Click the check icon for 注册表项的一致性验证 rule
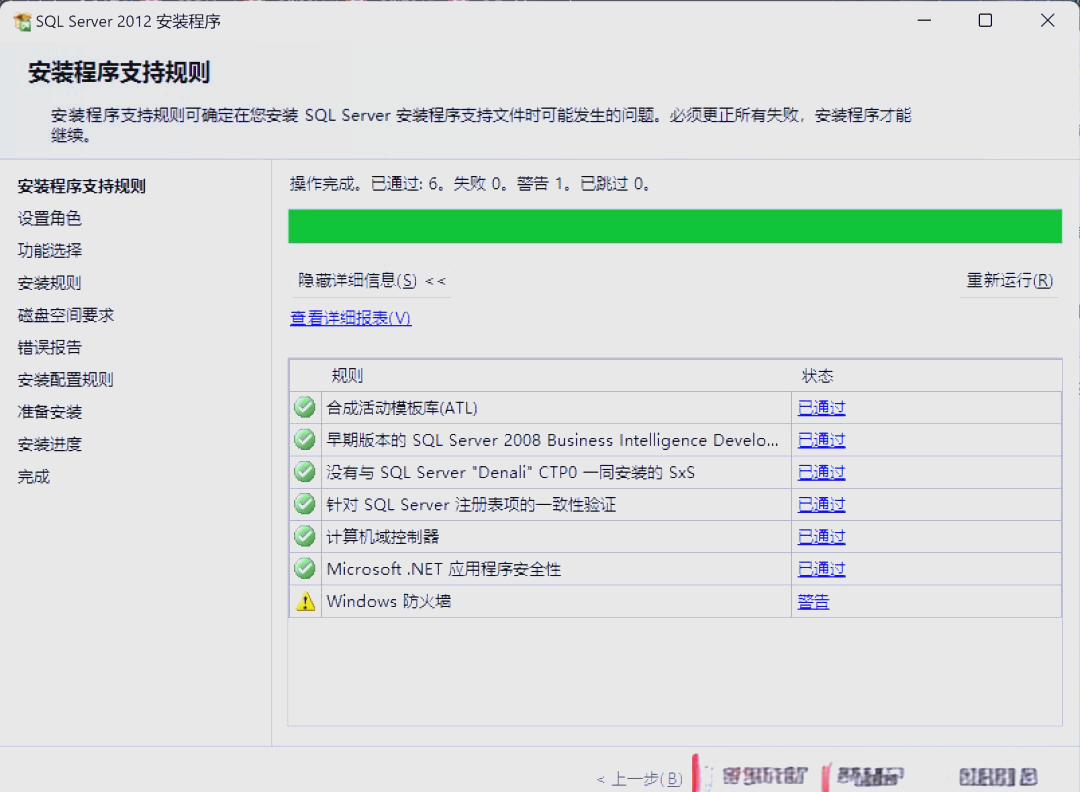The height and width of the screenshot is (792, 1080). [x=304, y=504]
